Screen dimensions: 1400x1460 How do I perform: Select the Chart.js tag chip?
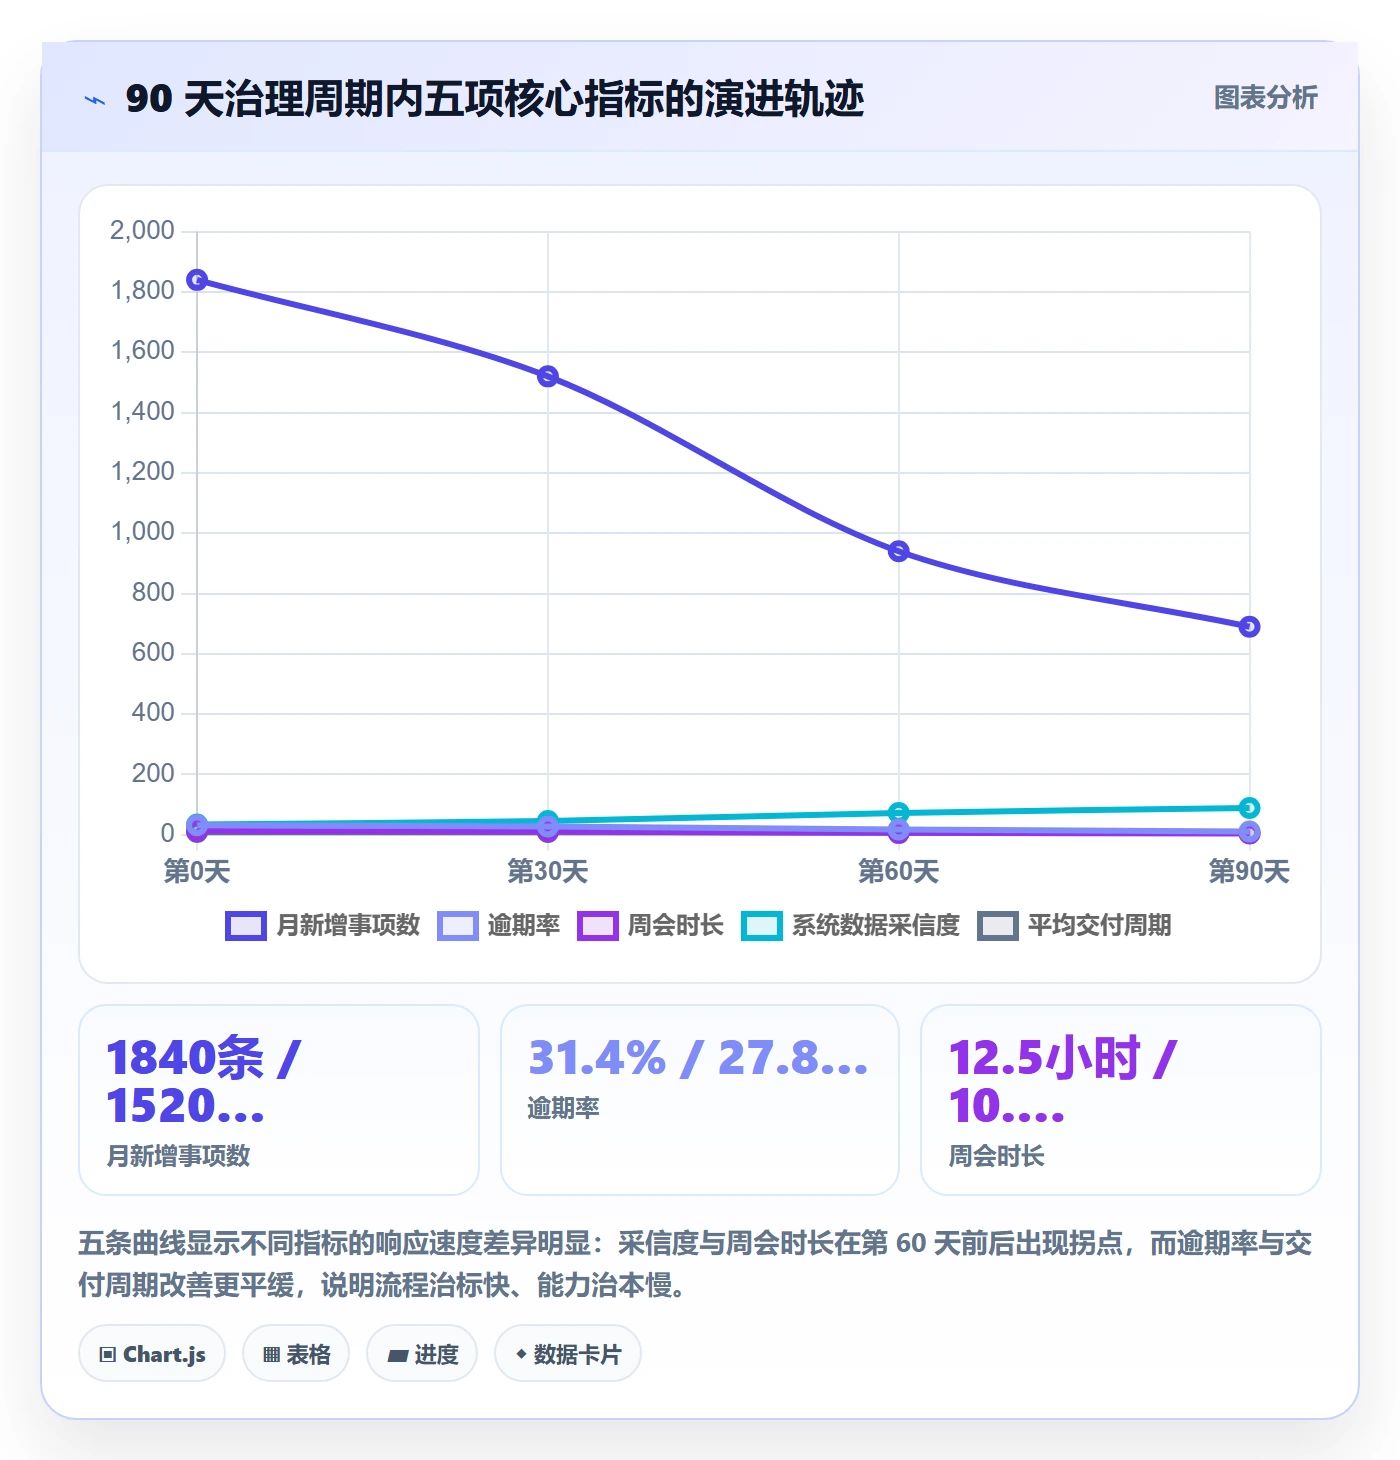[152, 1354]
